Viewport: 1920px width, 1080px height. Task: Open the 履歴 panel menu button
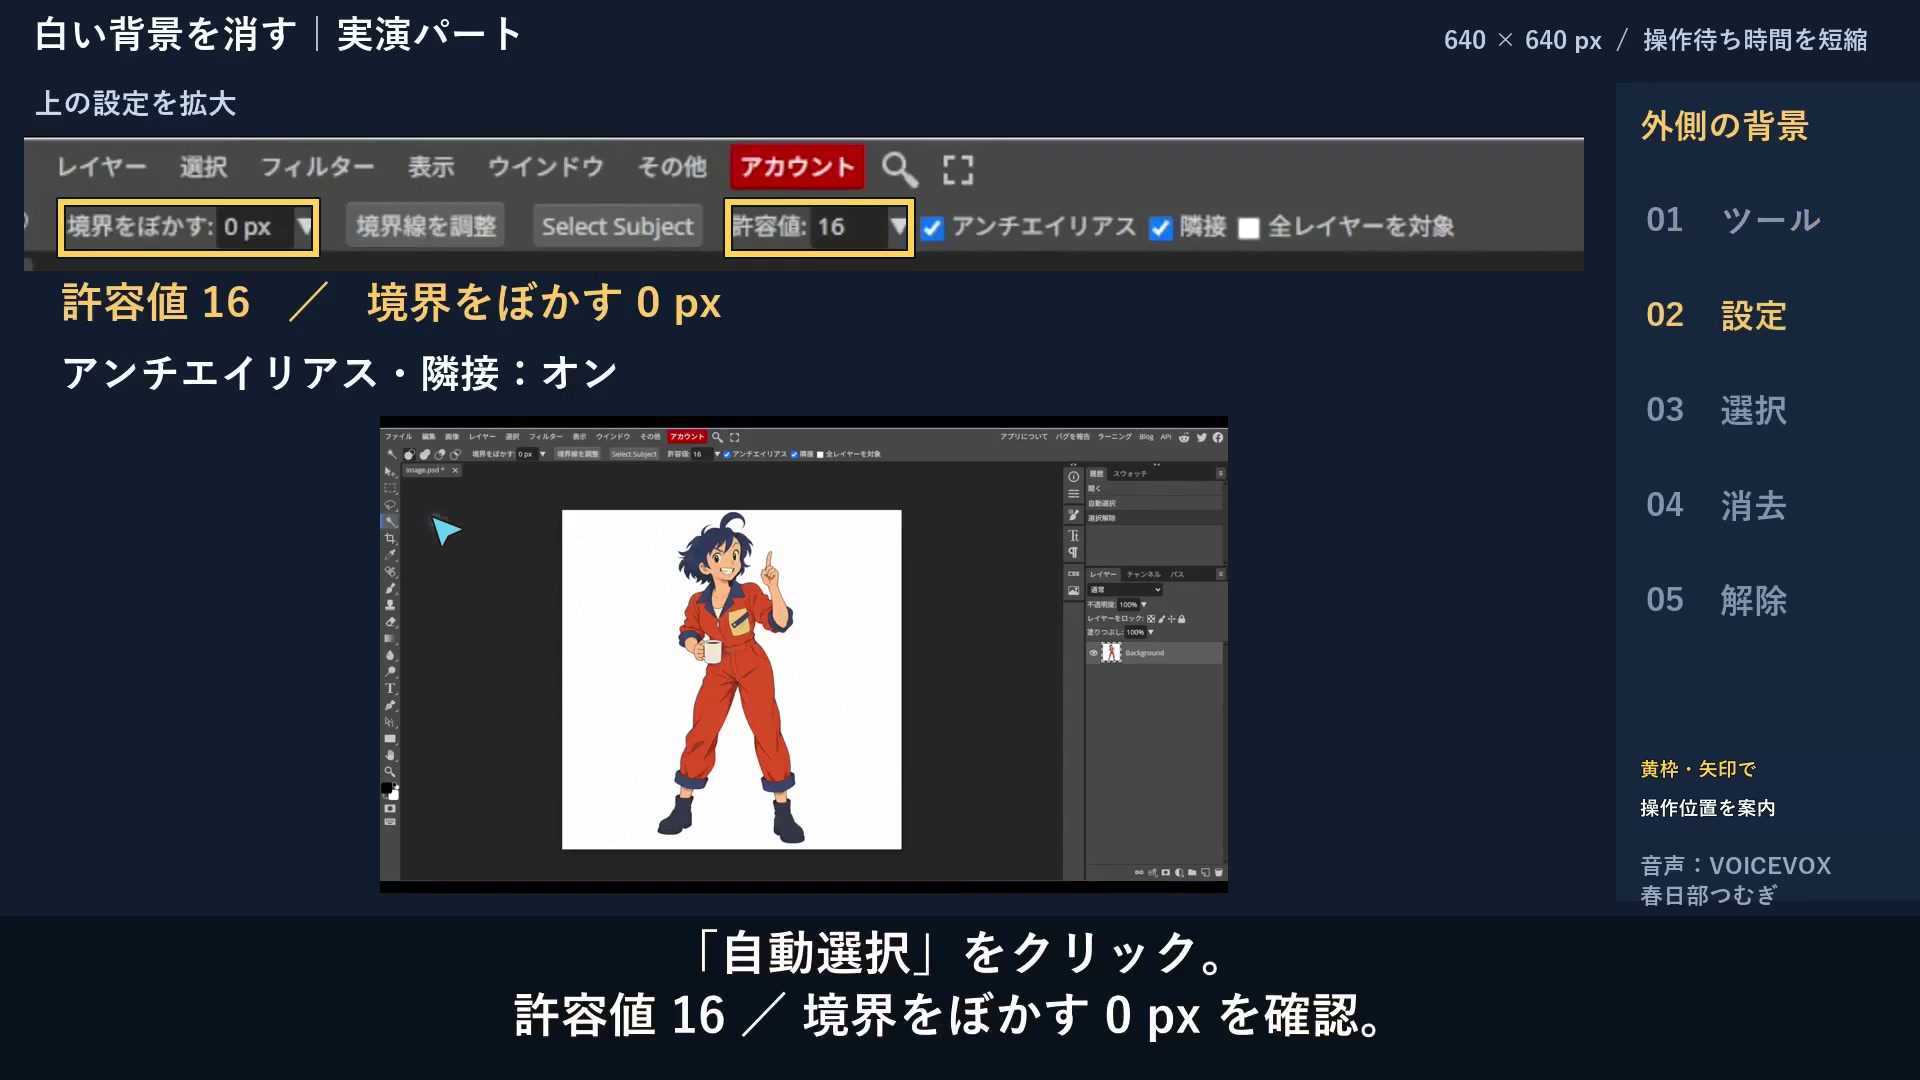[1220, 473]
